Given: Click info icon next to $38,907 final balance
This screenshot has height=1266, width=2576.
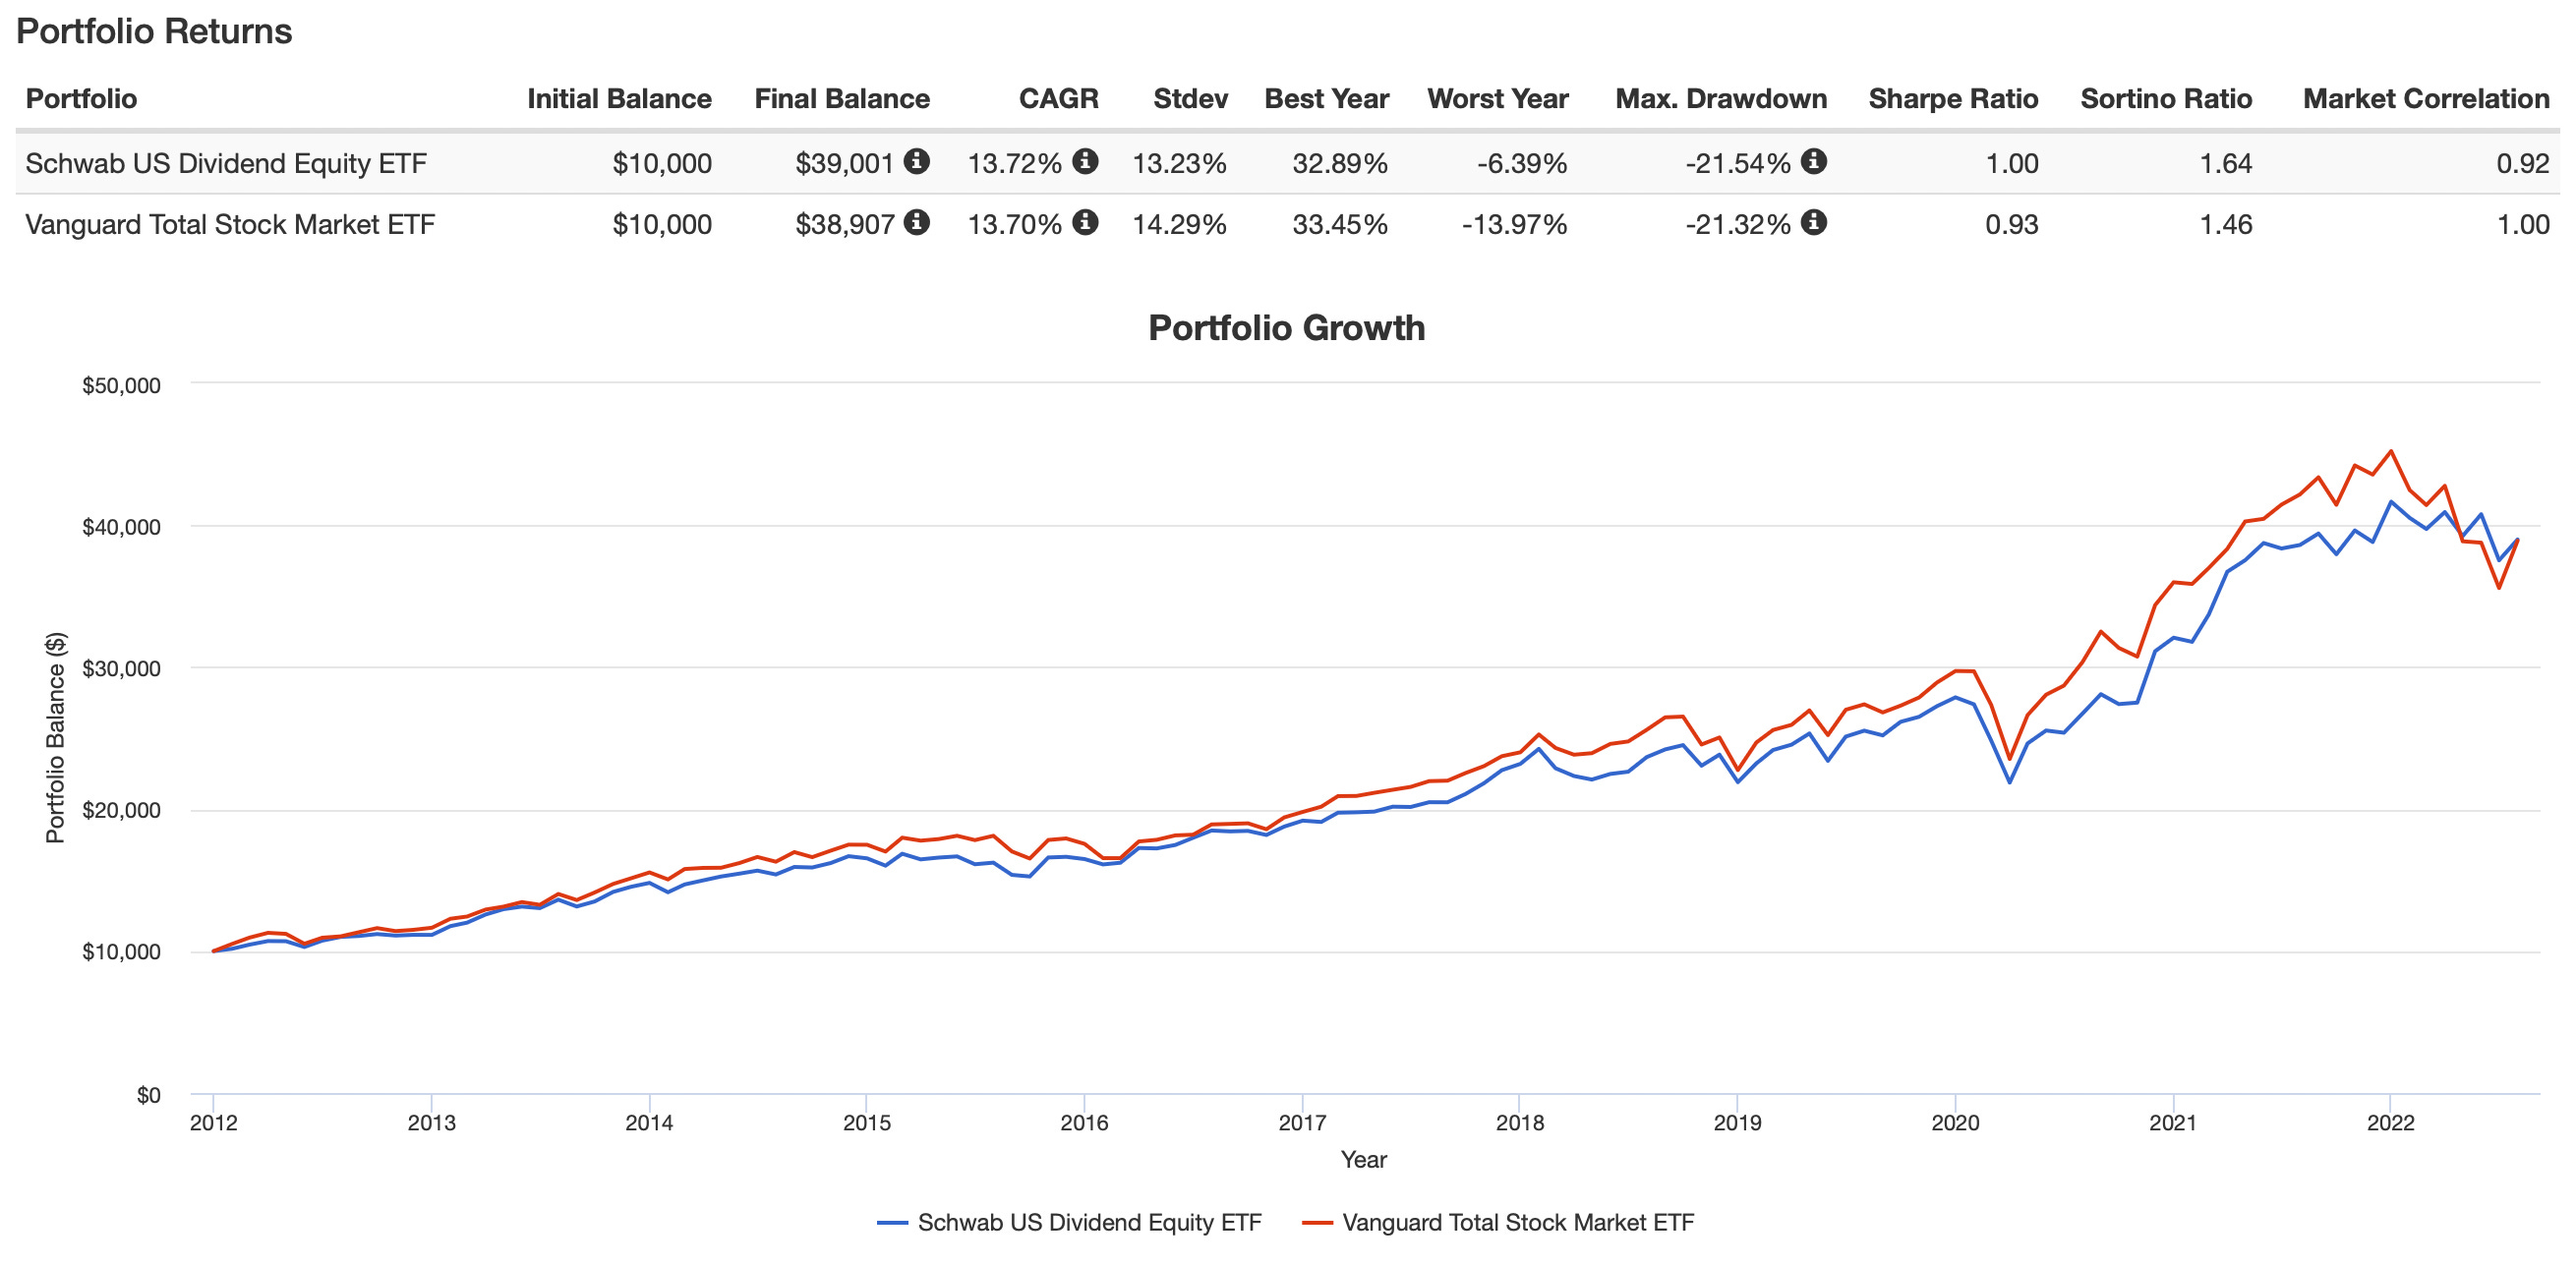Looking at the screenshot, I should point(916,222).
